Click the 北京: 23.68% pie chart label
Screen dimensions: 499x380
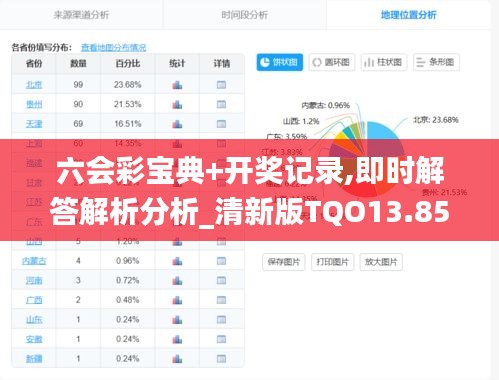(x=436, y=120)
